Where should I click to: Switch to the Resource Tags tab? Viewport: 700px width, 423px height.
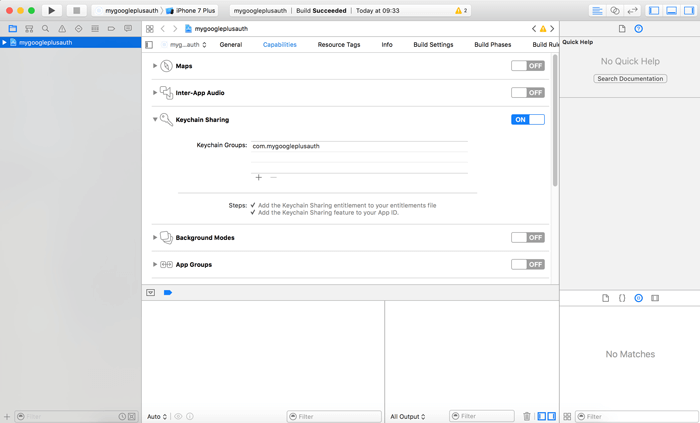[339, 45]
